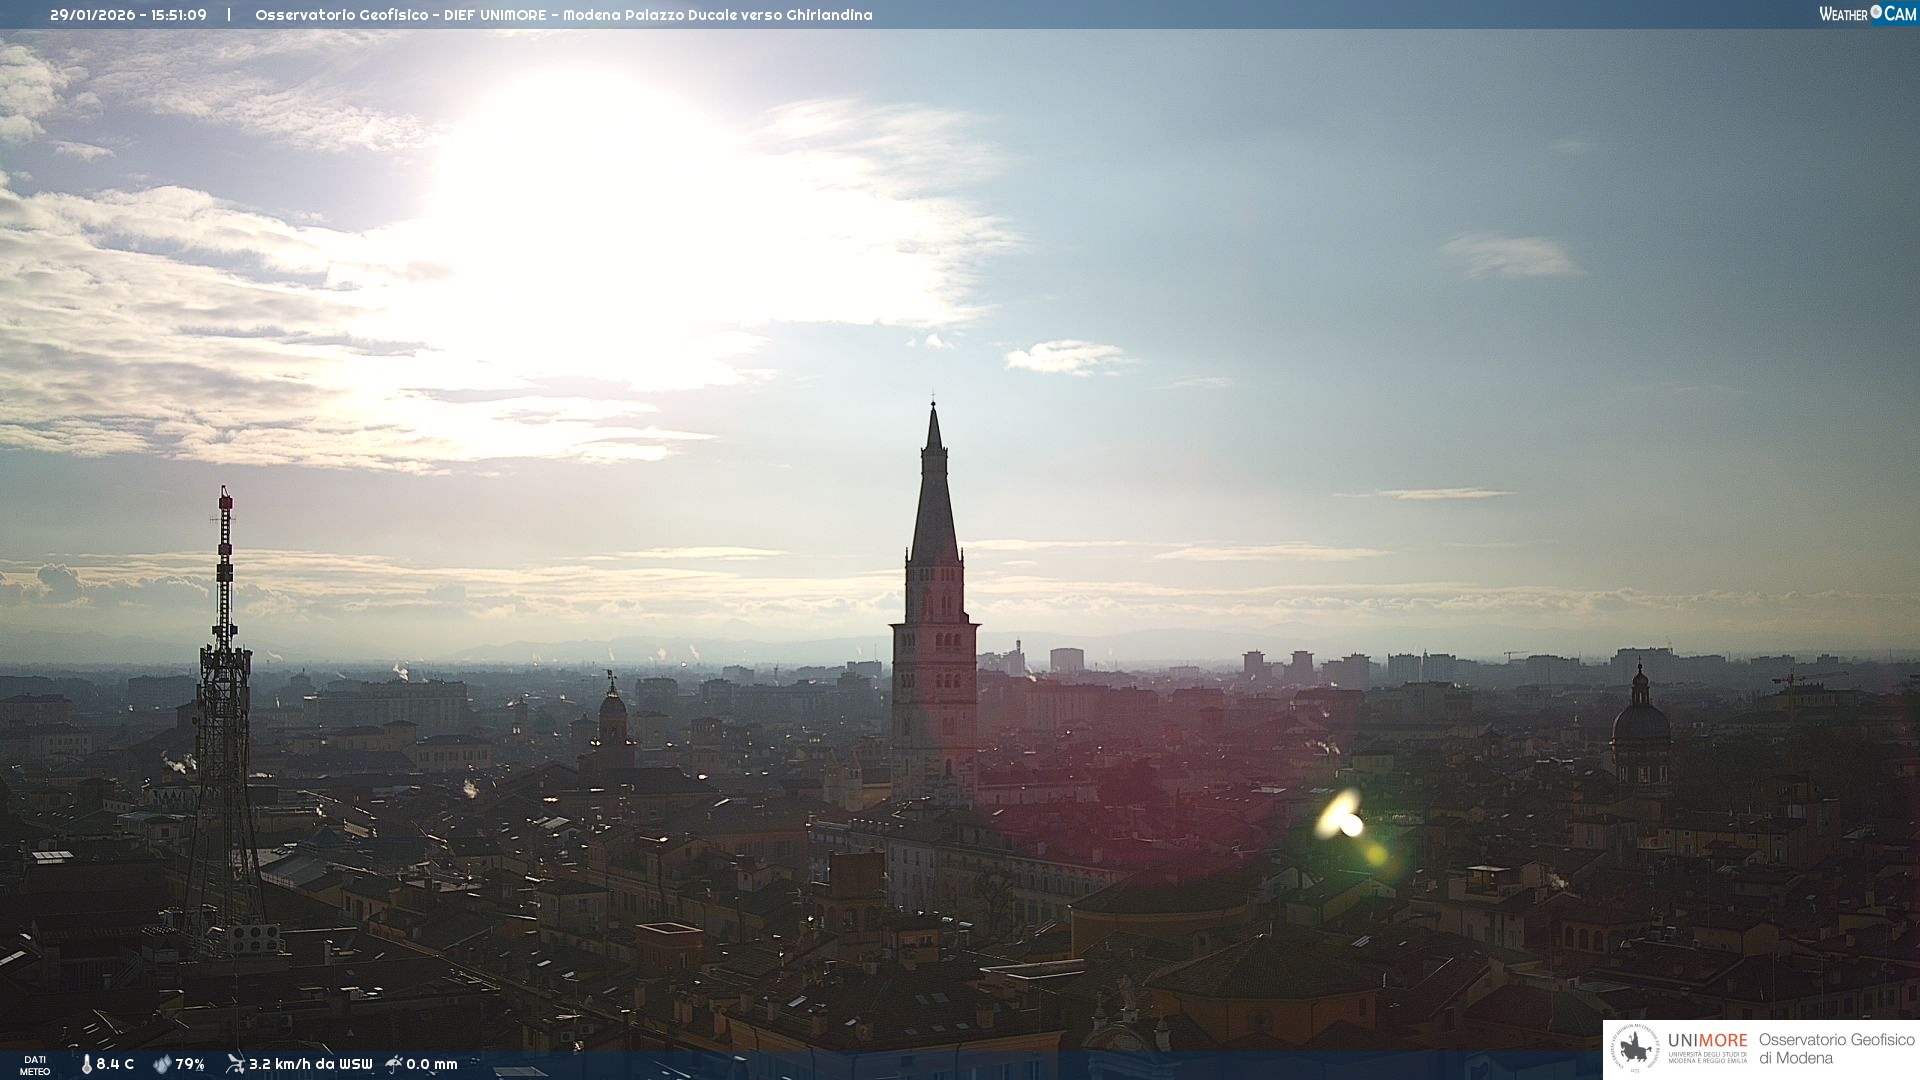Click the 15:51:09 time stamp
This screenshot has width=1920, height=1080.
click(x=179, y=15)
